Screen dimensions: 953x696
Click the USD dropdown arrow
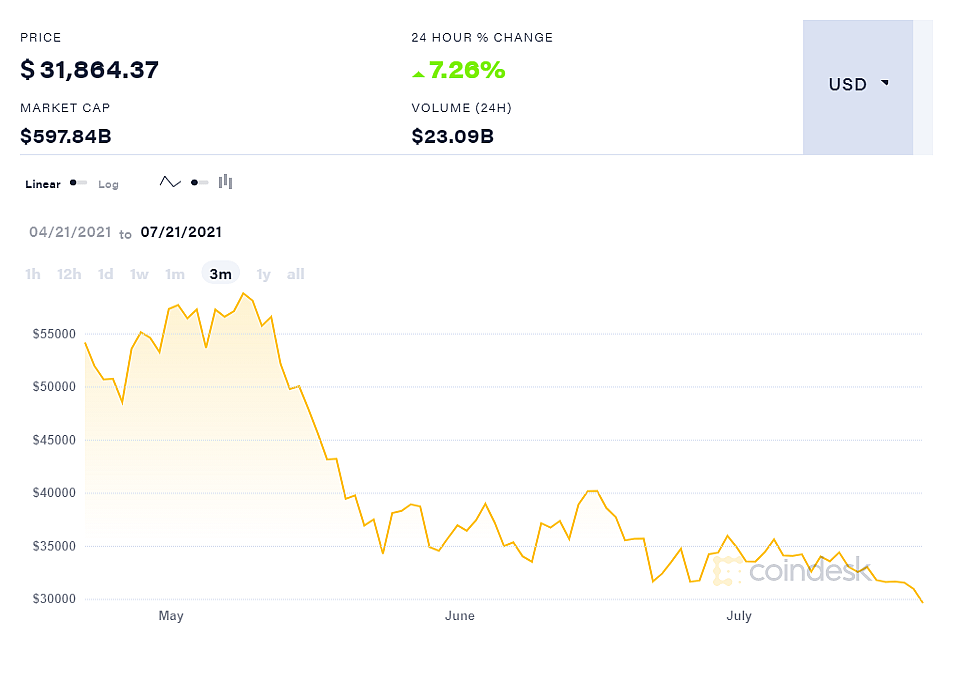pos(885,84)
